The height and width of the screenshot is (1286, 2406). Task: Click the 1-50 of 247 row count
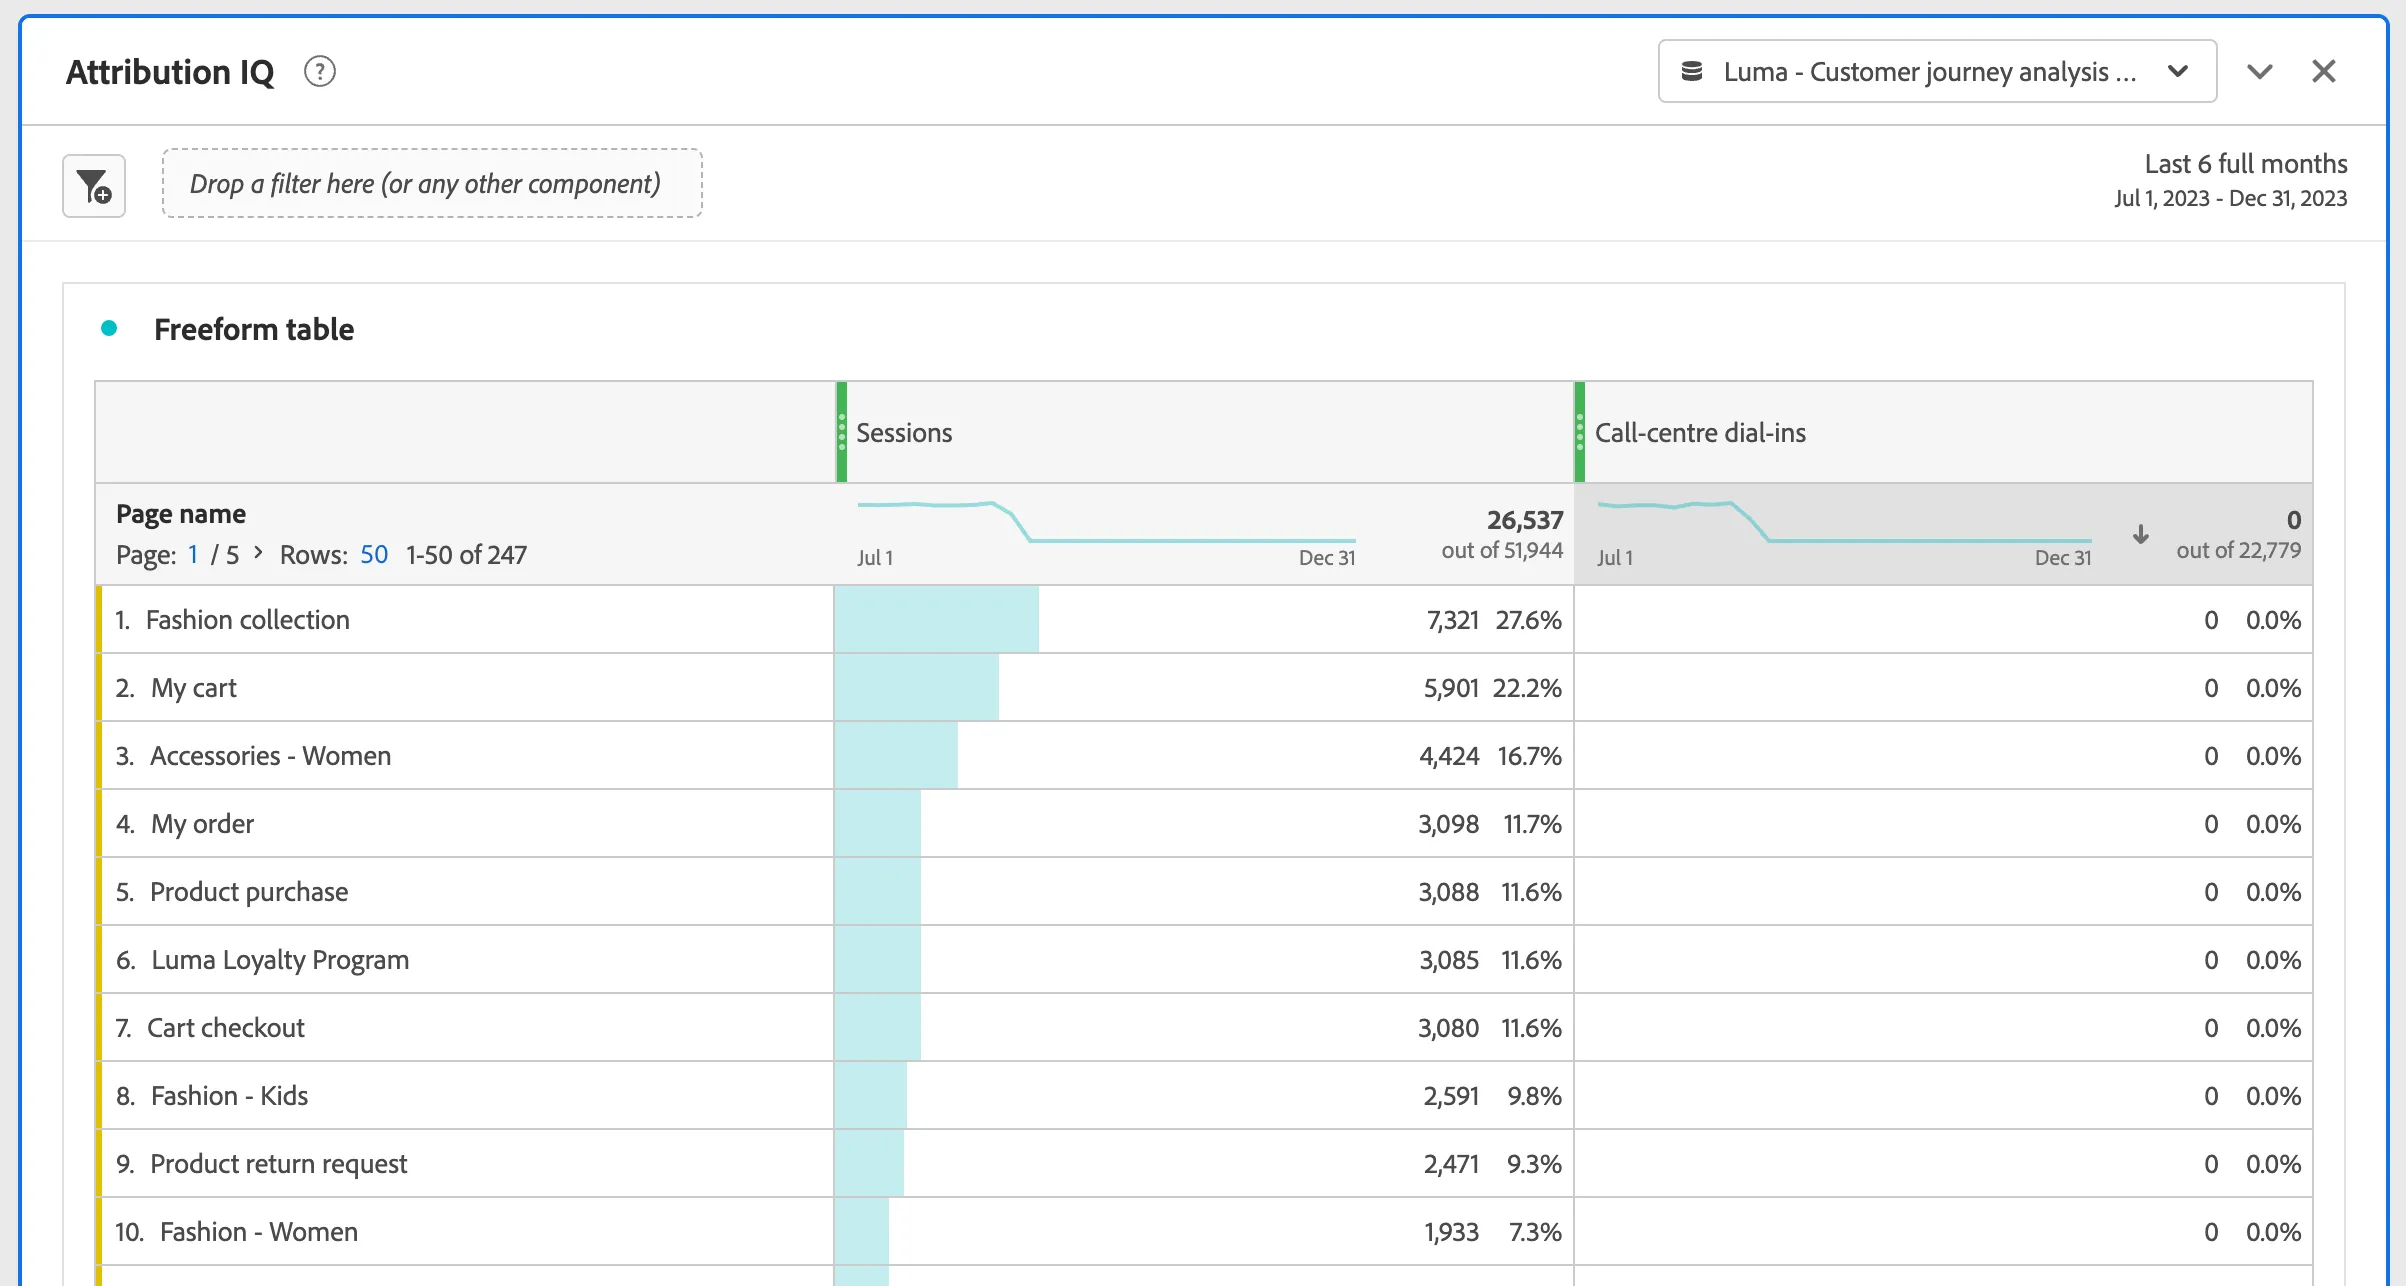[x=466, y=555]
